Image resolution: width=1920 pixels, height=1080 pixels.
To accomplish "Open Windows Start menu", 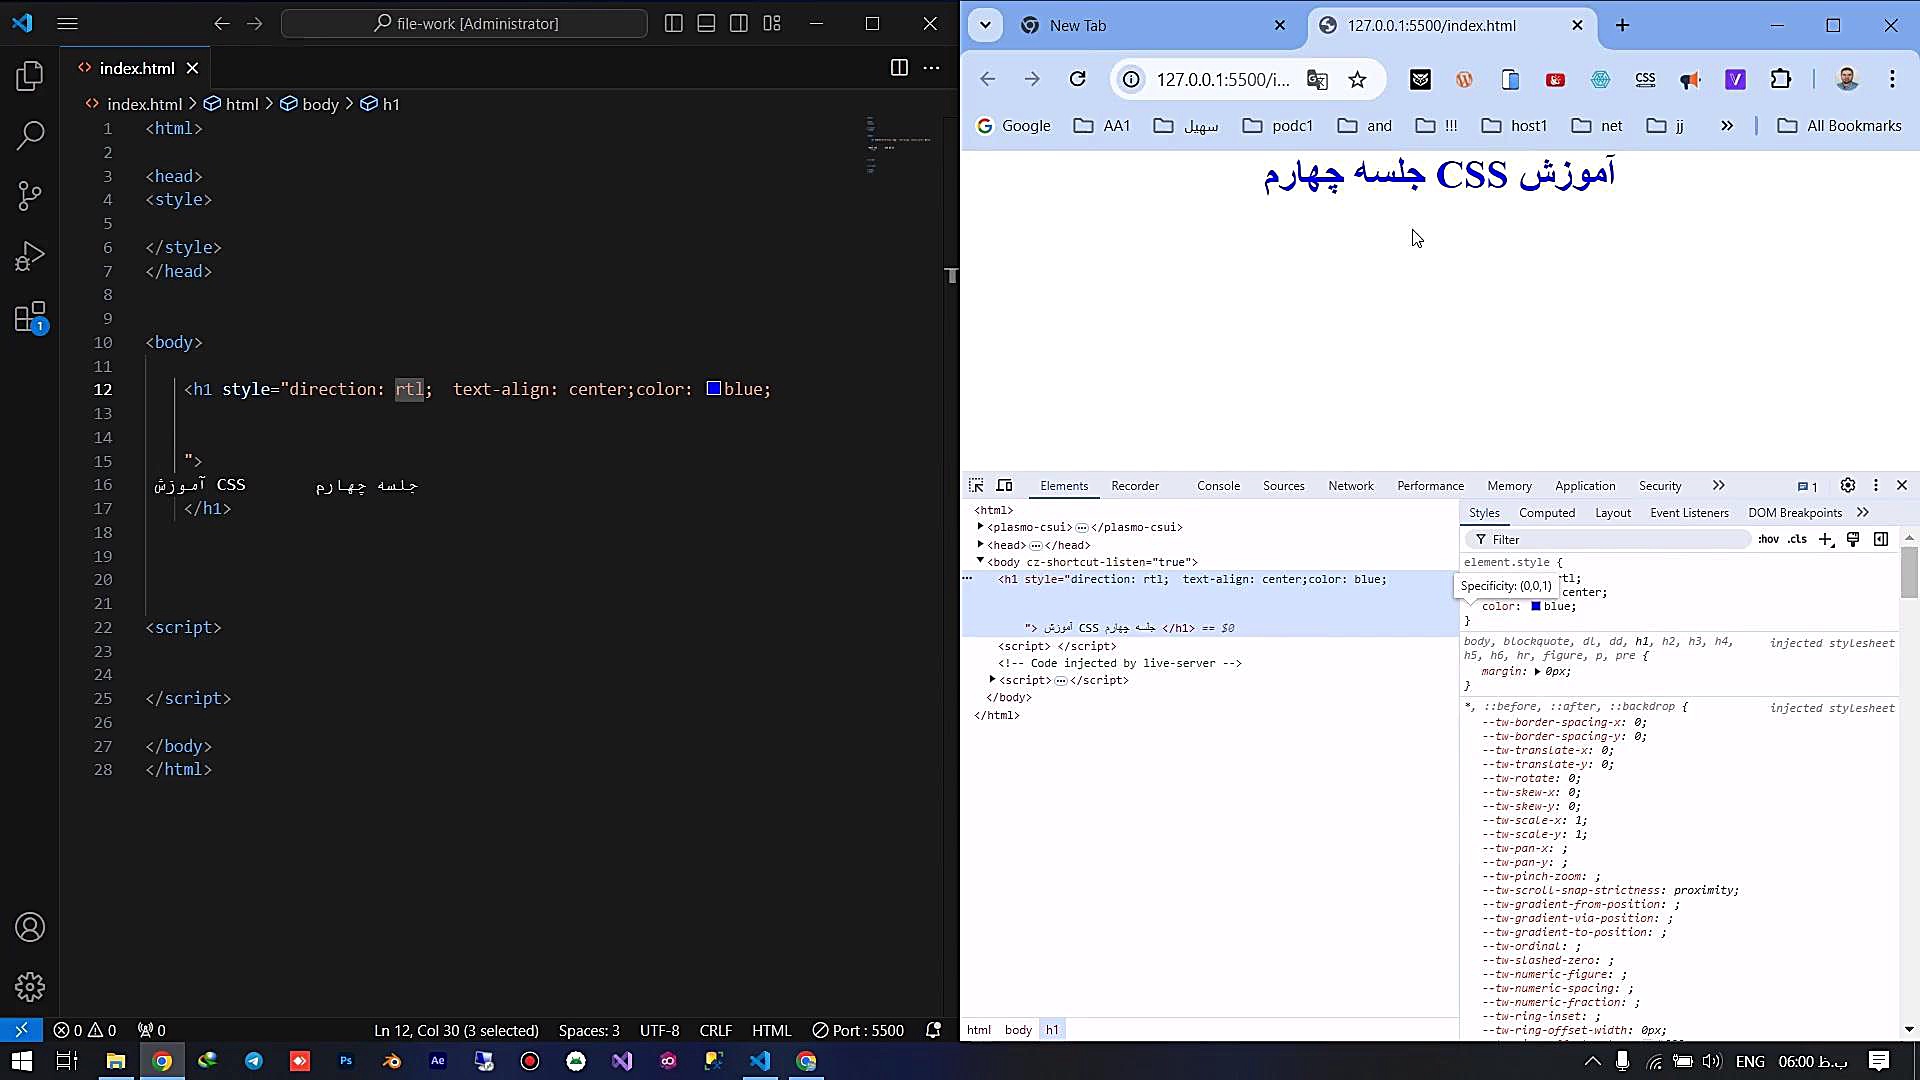I will (21, 1061).
